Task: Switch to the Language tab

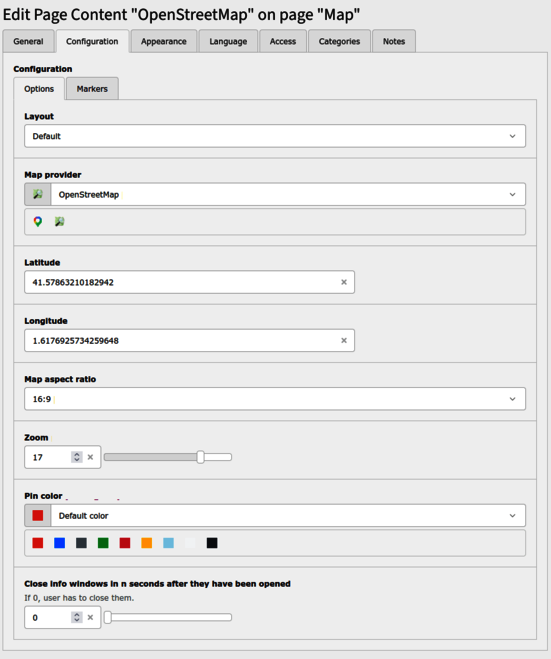Action: pyautogui.click(x=228, y=41)
